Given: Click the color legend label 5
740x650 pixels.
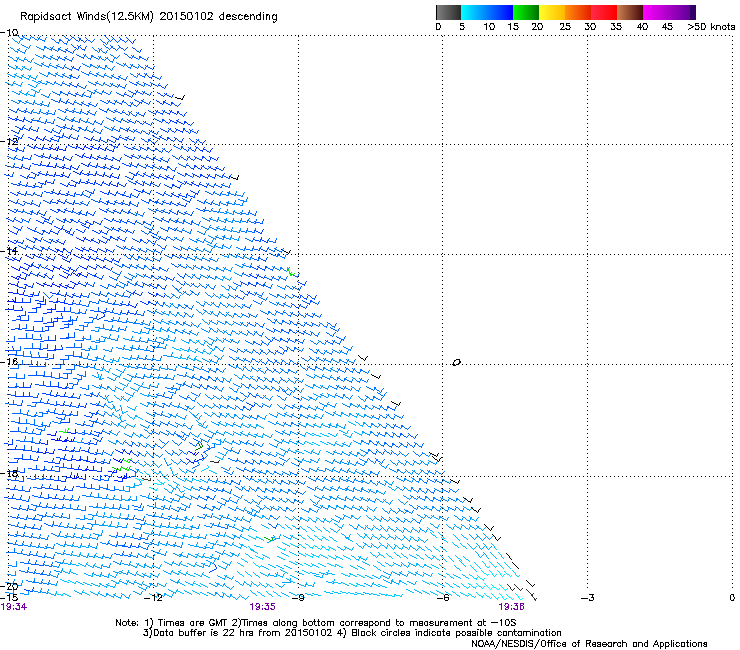Looking at the screenshot, I should tap(462, 27).
